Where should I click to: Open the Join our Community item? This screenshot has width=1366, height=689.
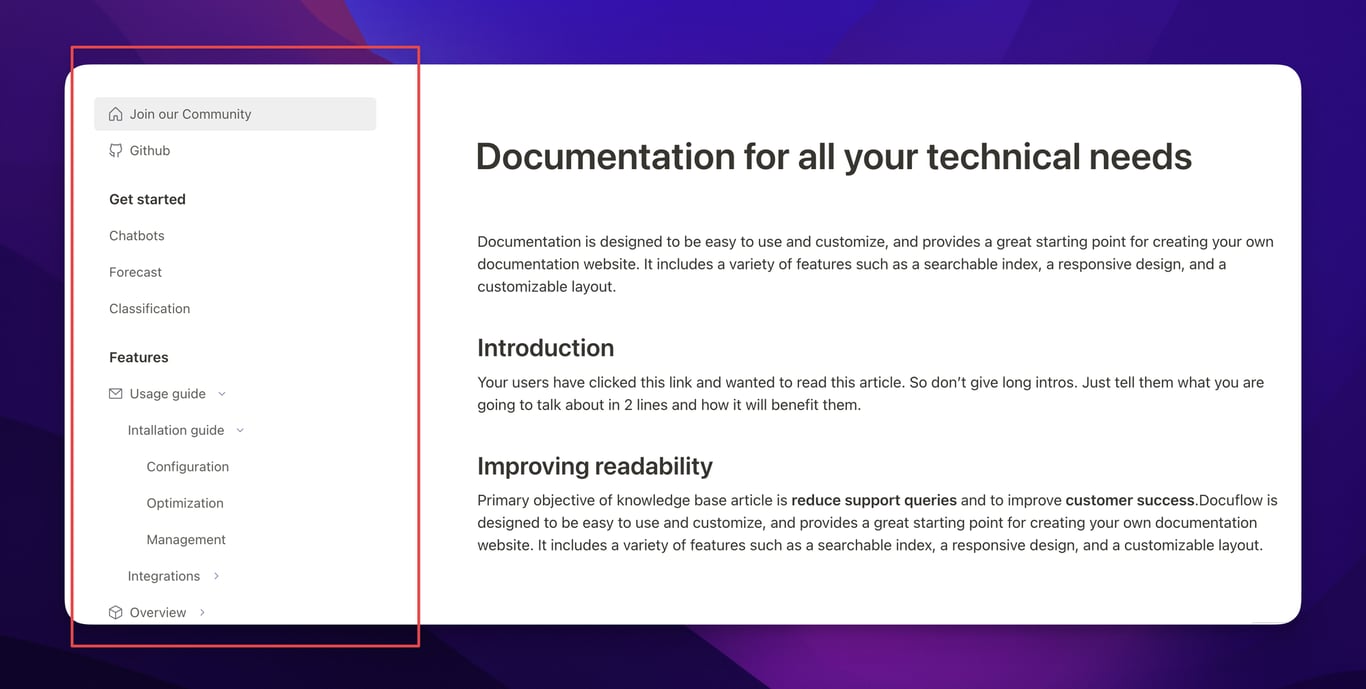(x=190, y=114)
